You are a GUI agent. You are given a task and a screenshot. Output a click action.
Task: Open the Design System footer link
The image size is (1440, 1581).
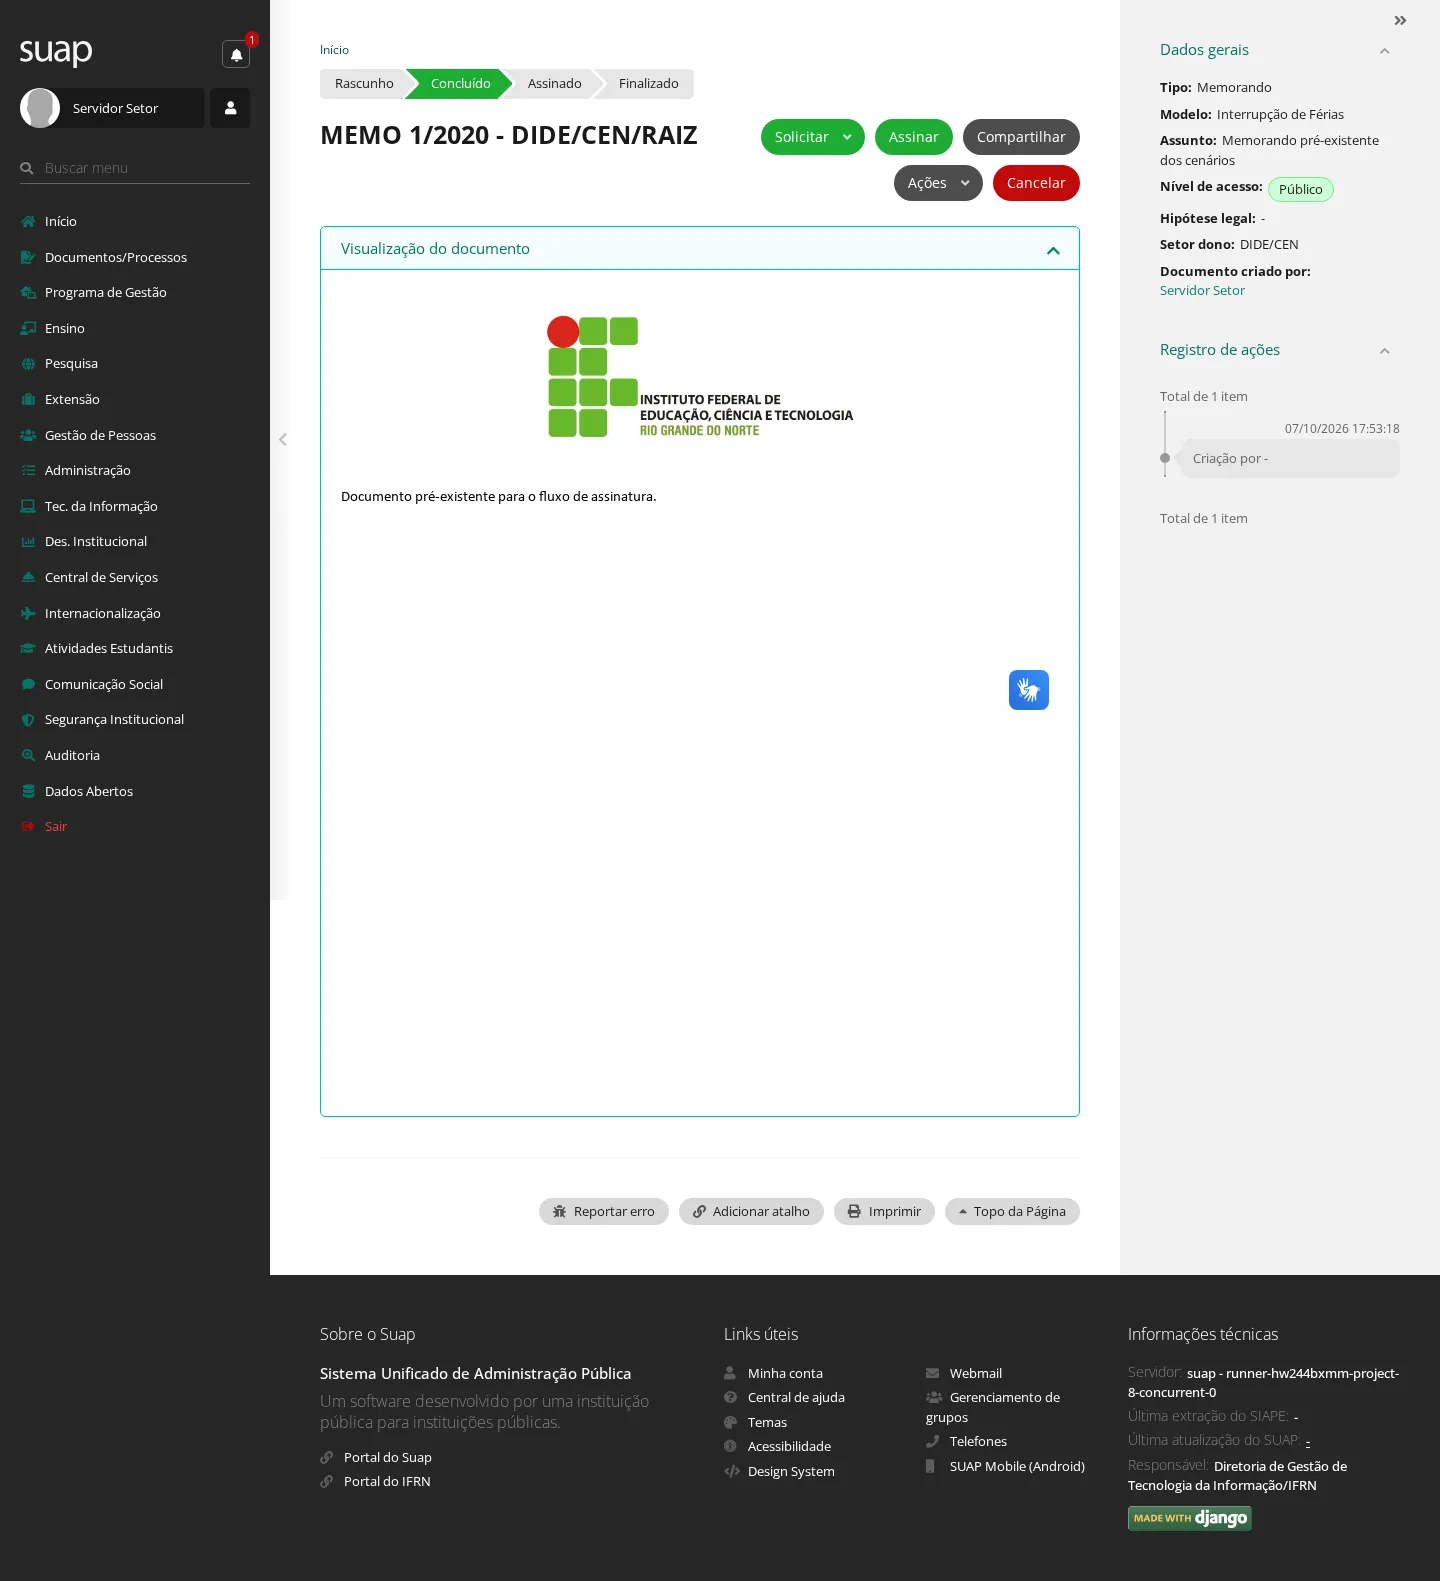pos(791,1471)
